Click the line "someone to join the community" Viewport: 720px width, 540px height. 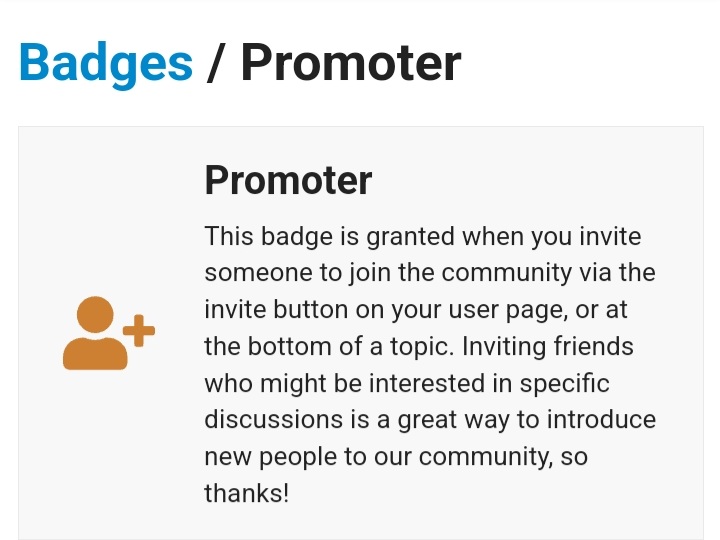[429, 274]
